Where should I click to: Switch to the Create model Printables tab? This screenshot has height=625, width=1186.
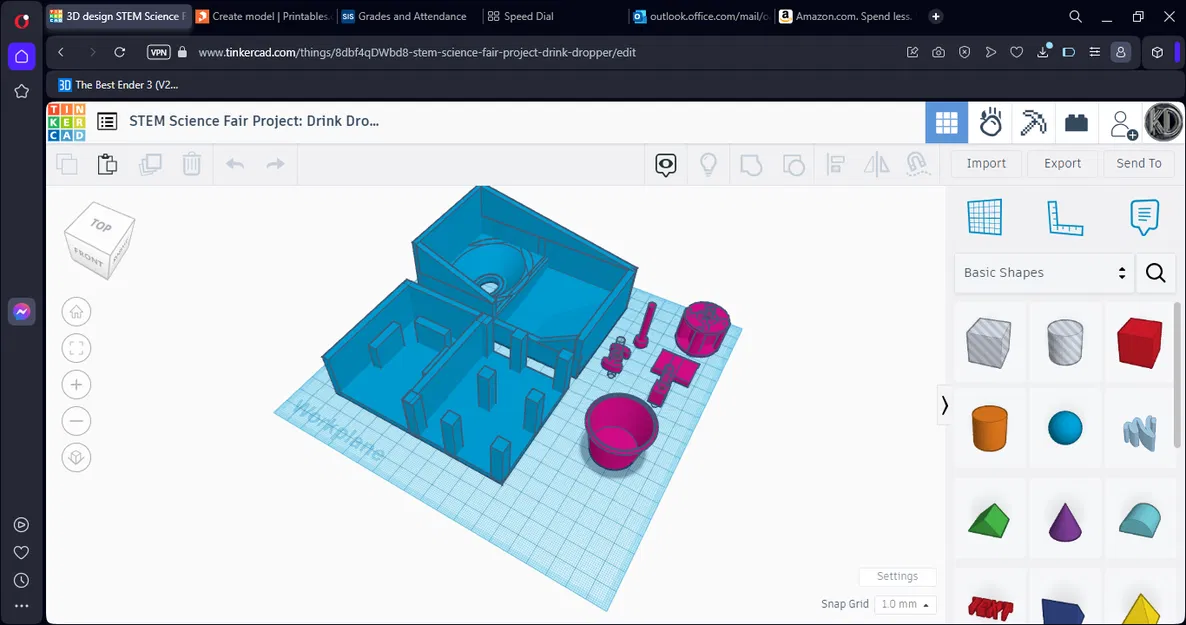tap(263, 16)
